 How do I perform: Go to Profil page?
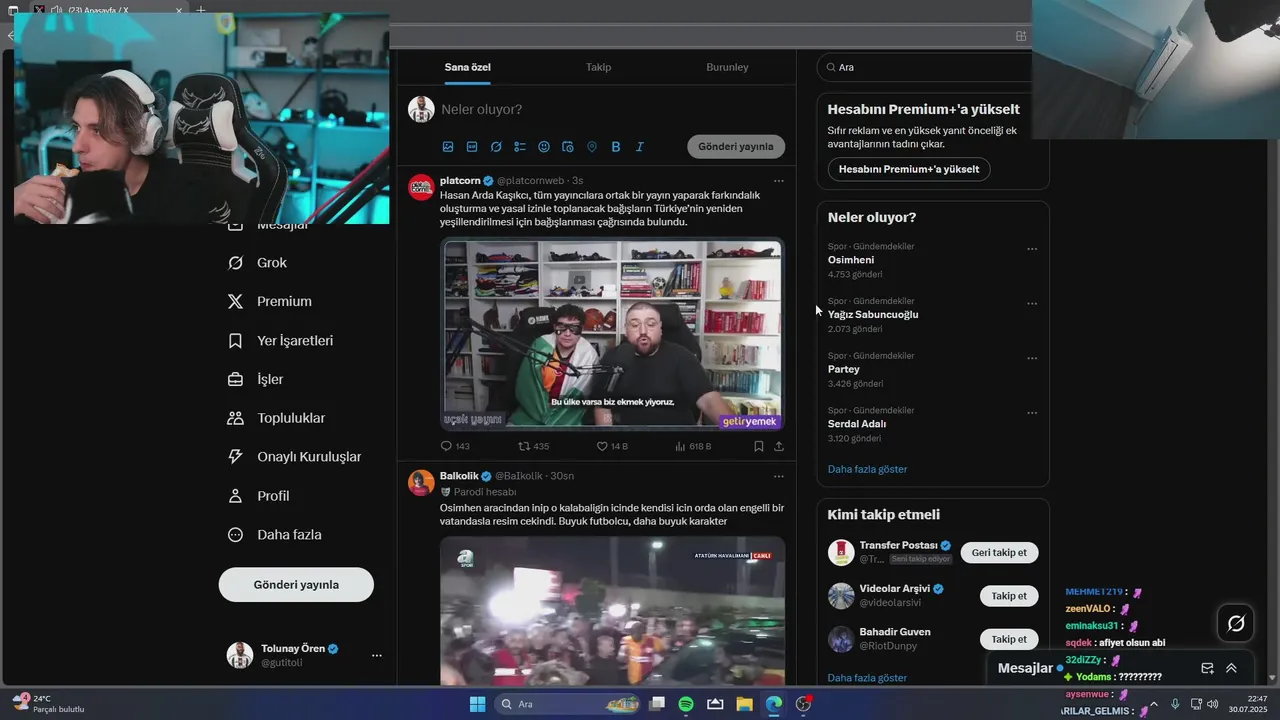coord(259,496)
